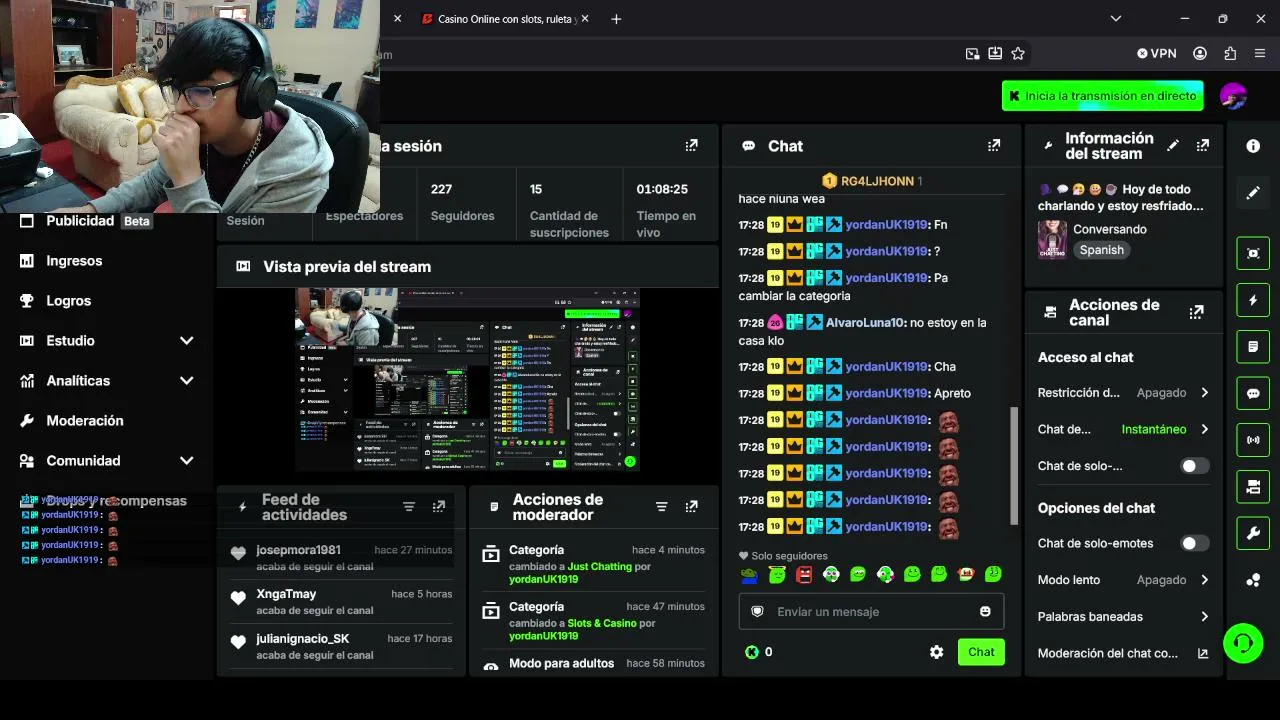Viewport: 1280px width, 720px height.
Task: Click the stream preview thumbnail
Action: tap(467, 379)
